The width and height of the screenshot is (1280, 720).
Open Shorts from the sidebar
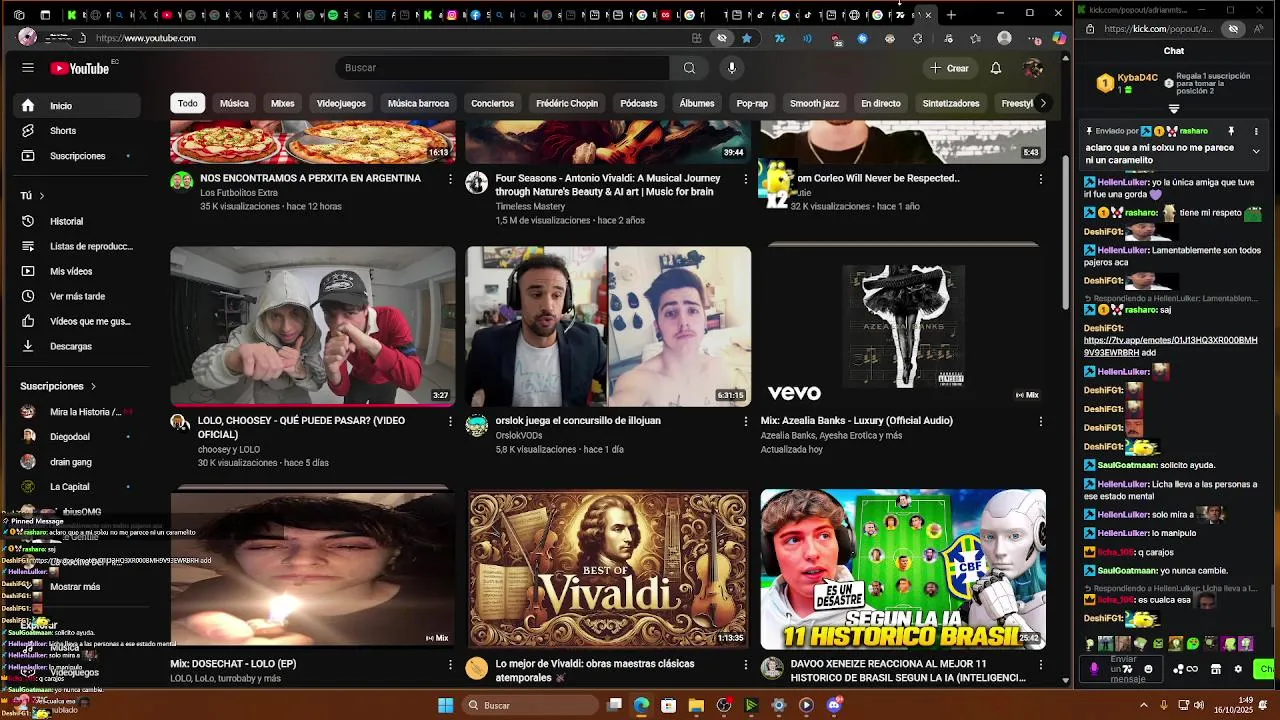[78, 131]
